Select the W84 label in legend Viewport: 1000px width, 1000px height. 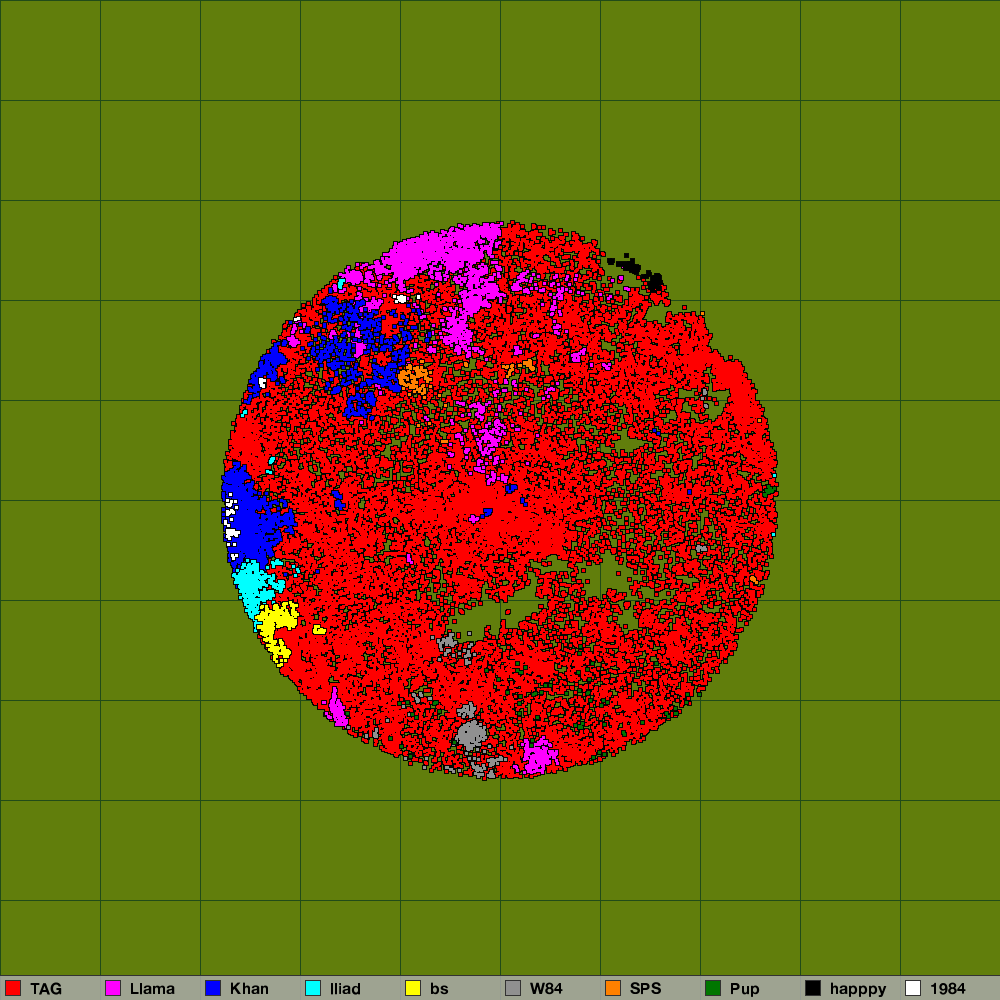(546, 989)
